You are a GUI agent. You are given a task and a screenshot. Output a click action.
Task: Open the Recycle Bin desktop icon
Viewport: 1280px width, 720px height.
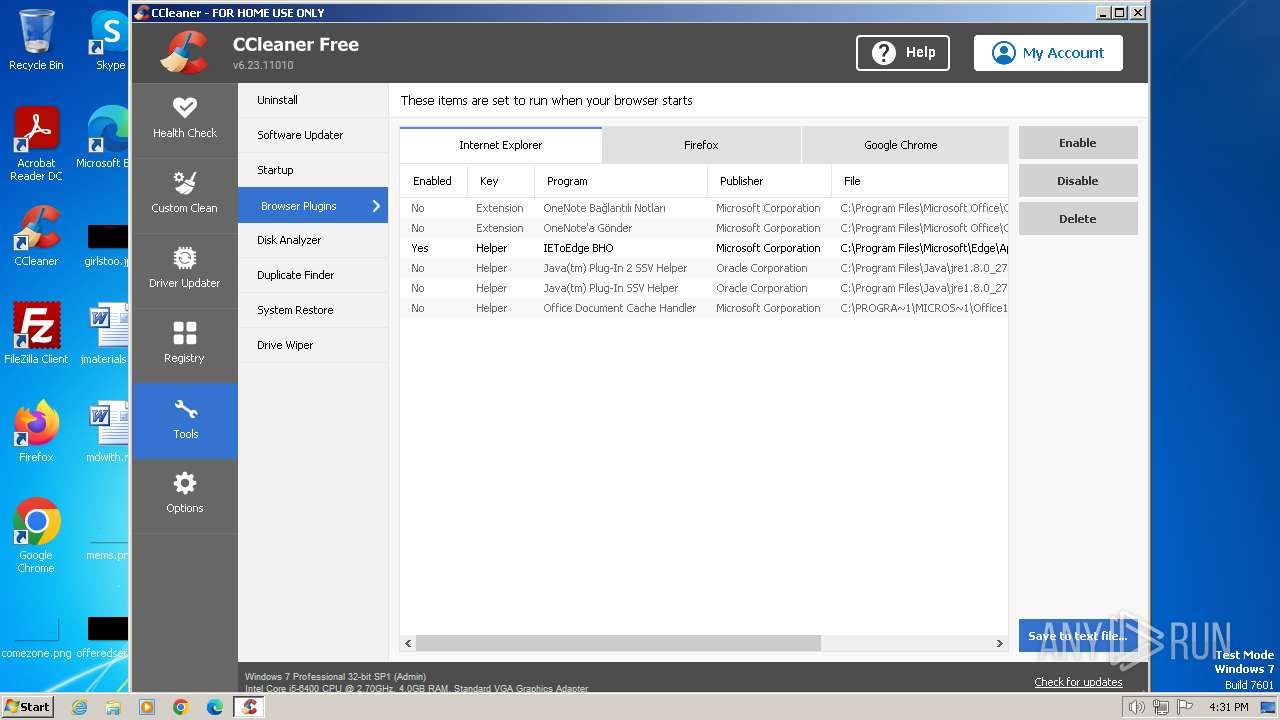point(36,40)
